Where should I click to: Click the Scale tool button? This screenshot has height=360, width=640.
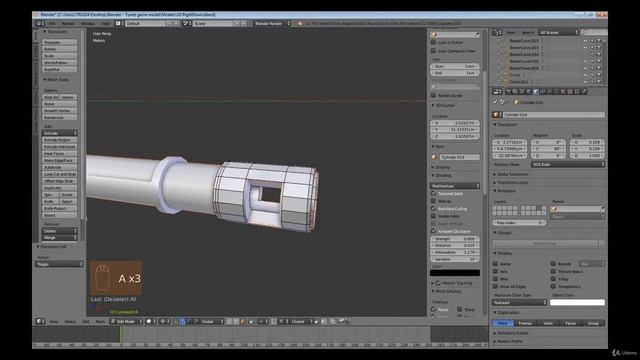pyautogui.click(x=60, y=56)
